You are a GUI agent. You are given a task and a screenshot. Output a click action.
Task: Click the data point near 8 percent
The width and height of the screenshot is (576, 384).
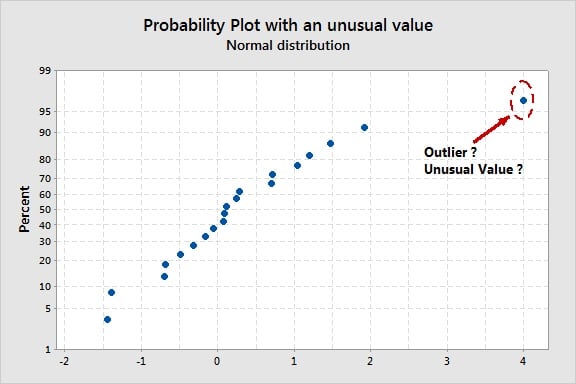(111, 293)
